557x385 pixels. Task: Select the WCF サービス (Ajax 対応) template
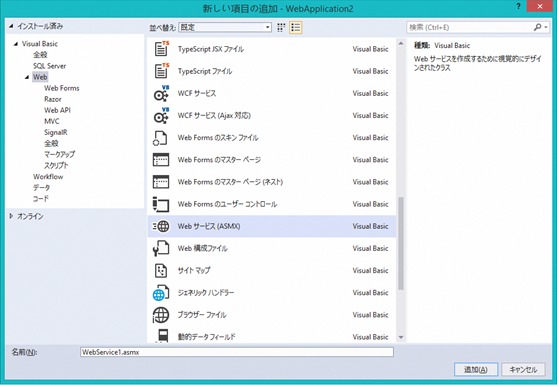point(272,115)
